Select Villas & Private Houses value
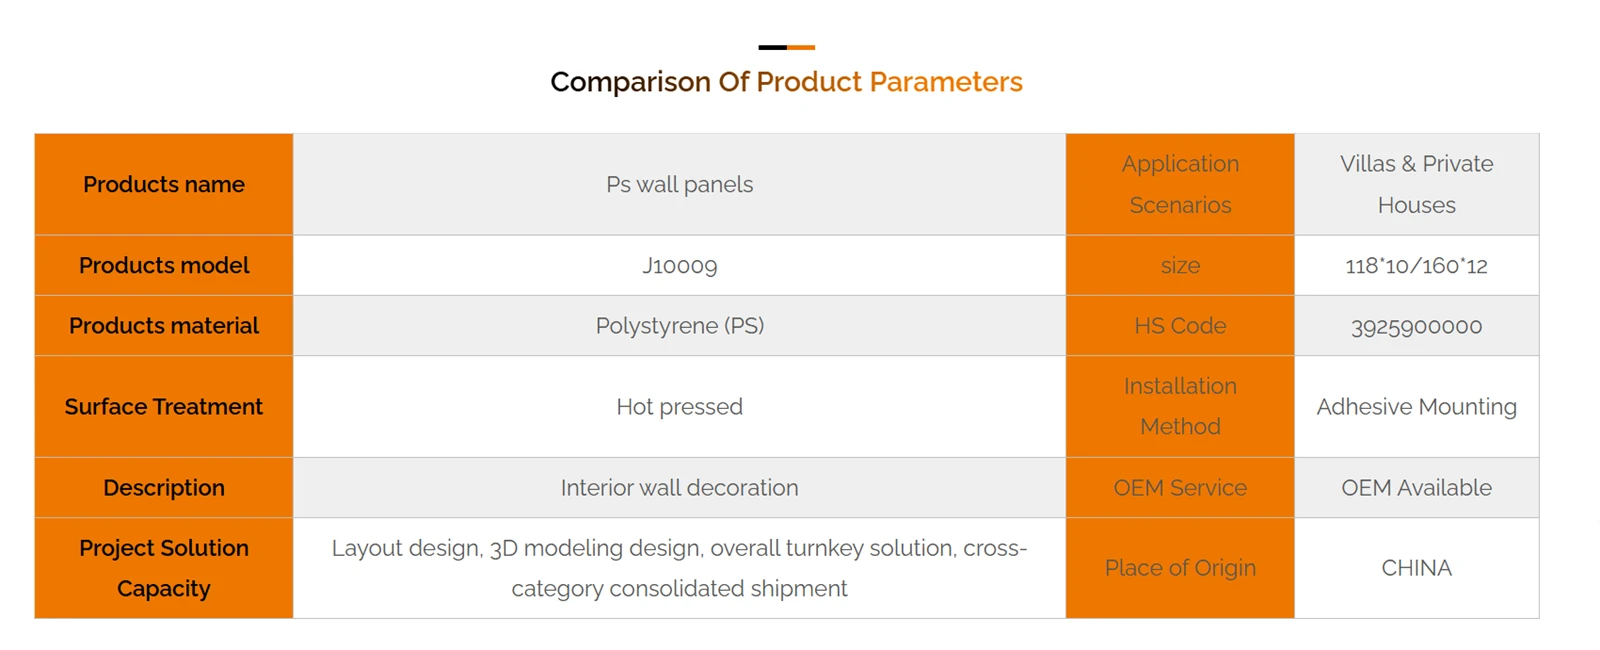Image resolution: width=1600 pixels, height=650 pixels. pyautogui.click(x=1416, y=184)
